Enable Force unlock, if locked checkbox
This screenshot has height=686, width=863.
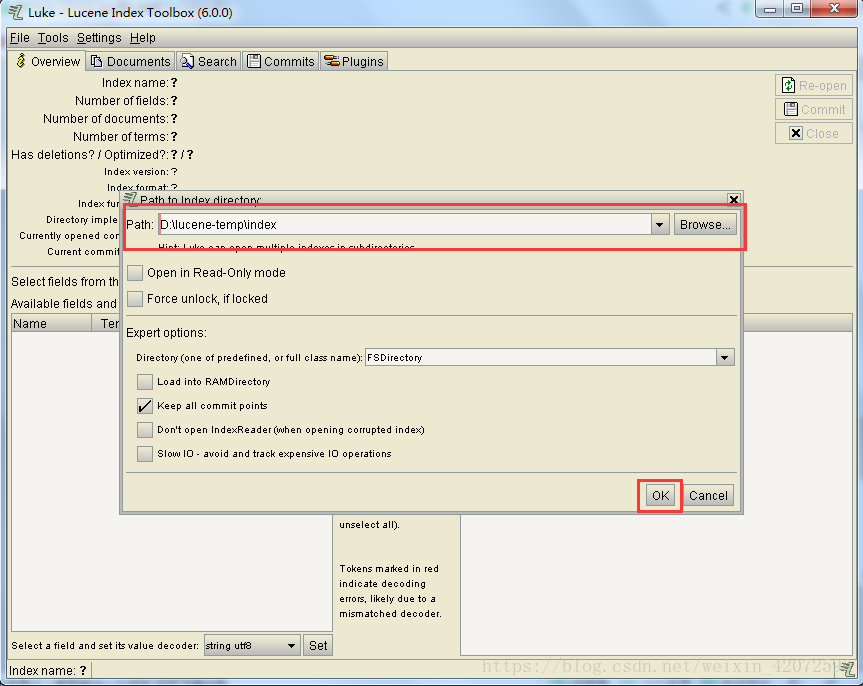point(135,298)
